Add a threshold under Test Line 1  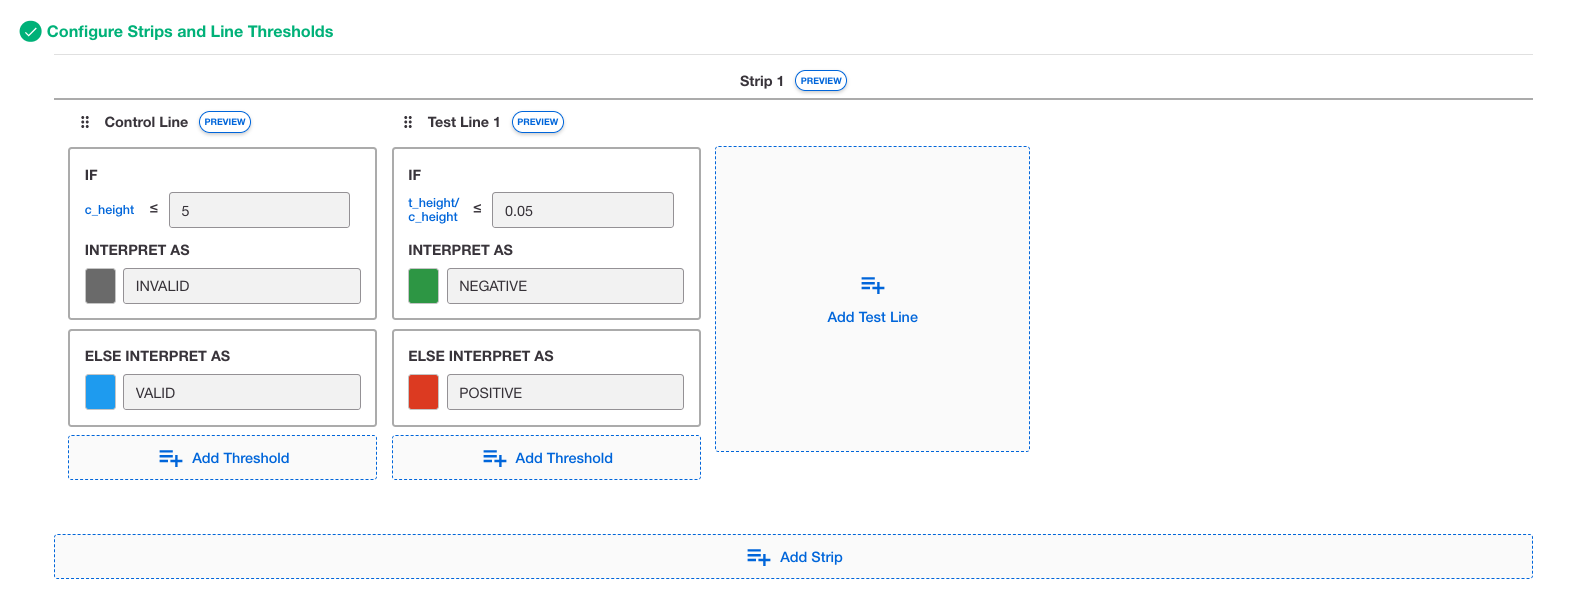[x=546, y=458]
